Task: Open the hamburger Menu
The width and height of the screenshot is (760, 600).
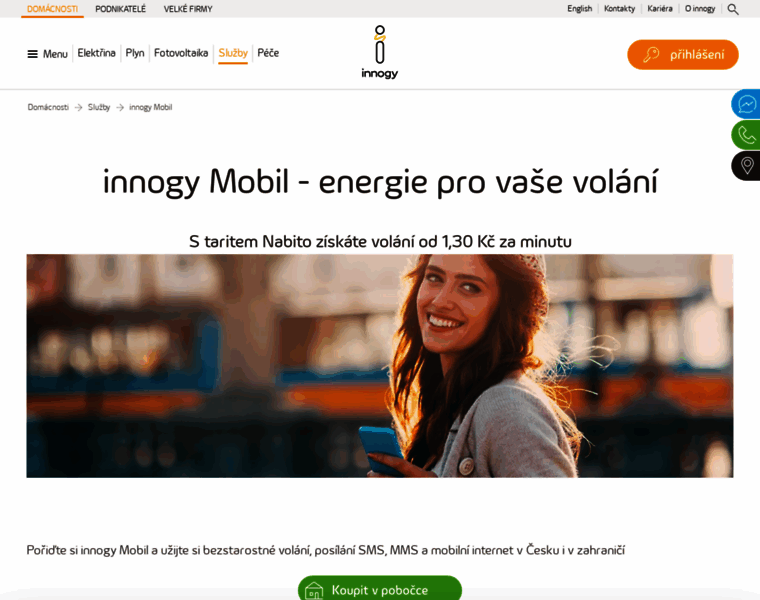Action: point(48,54)
